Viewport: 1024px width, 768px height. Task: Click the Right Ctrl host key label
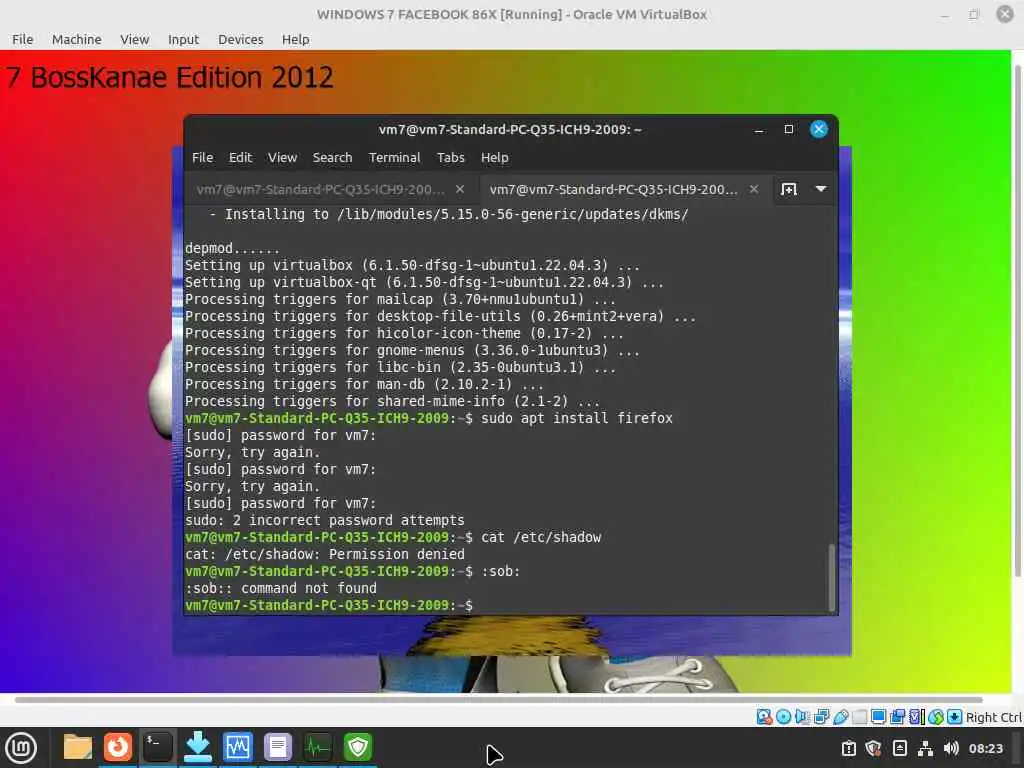[x=994, y=717]
